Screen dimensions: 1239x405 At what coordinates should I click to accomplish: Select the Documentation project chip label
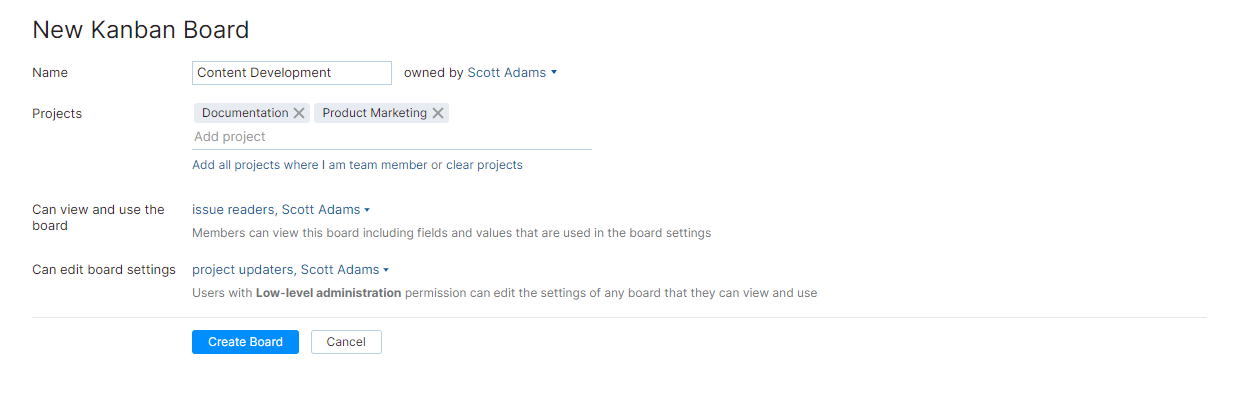pyautogui.click(x=244, y=113)
